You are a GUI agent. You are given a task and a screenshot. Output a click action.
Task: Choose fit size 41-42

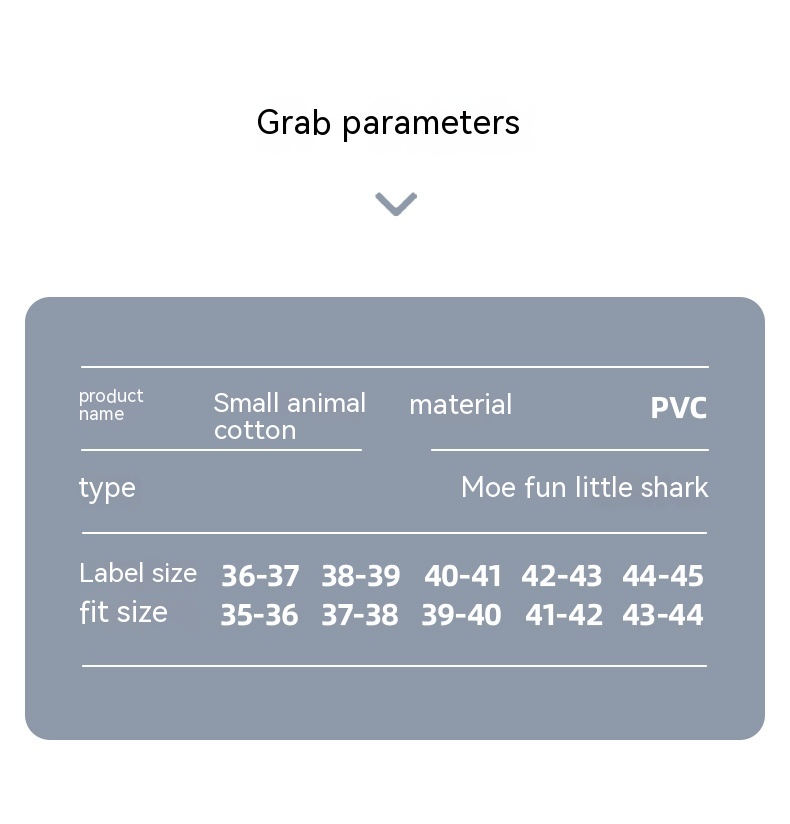click(x=563, y=615)
